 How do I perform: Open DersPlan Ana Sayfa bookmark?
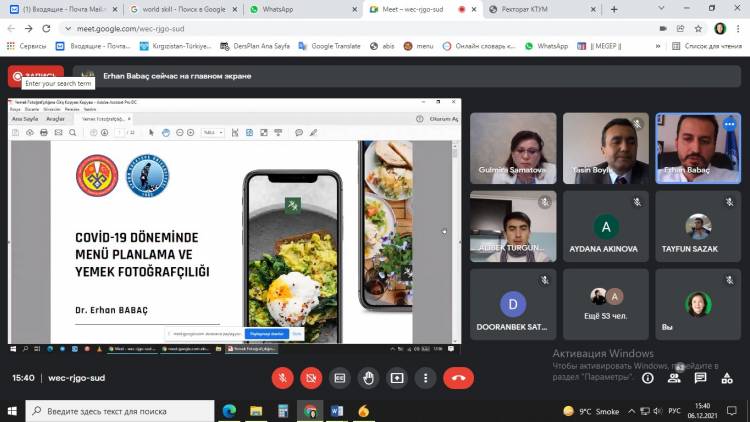coord(255,46)
